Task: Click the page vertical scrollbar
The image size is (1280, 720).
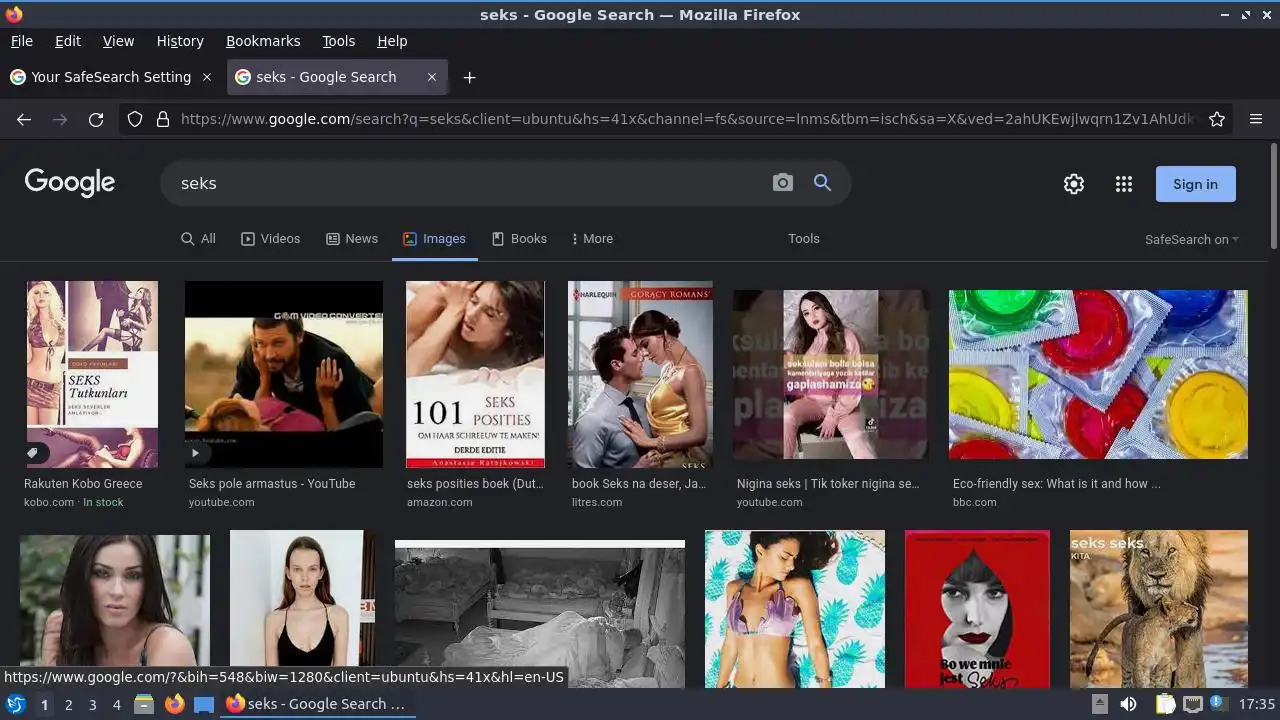Action: [x=1273, y=196]
